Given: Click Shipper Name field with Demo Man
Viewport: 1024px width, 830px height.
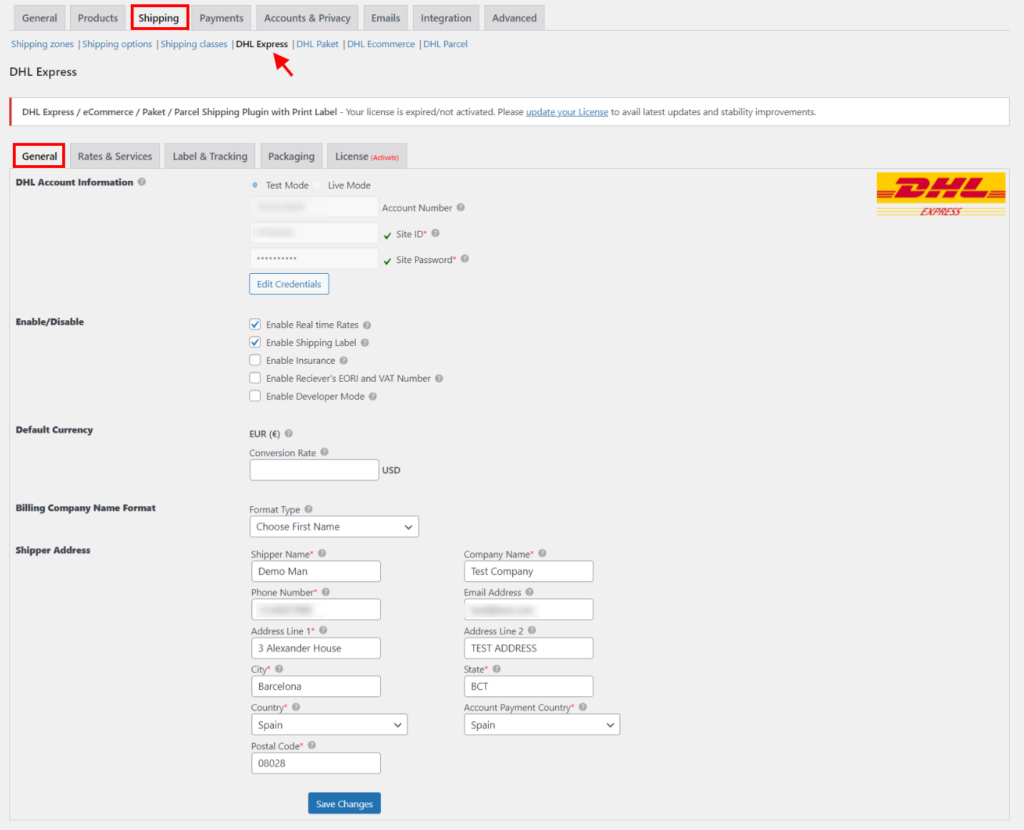Looking at the screenshot, I should [316, 571].
